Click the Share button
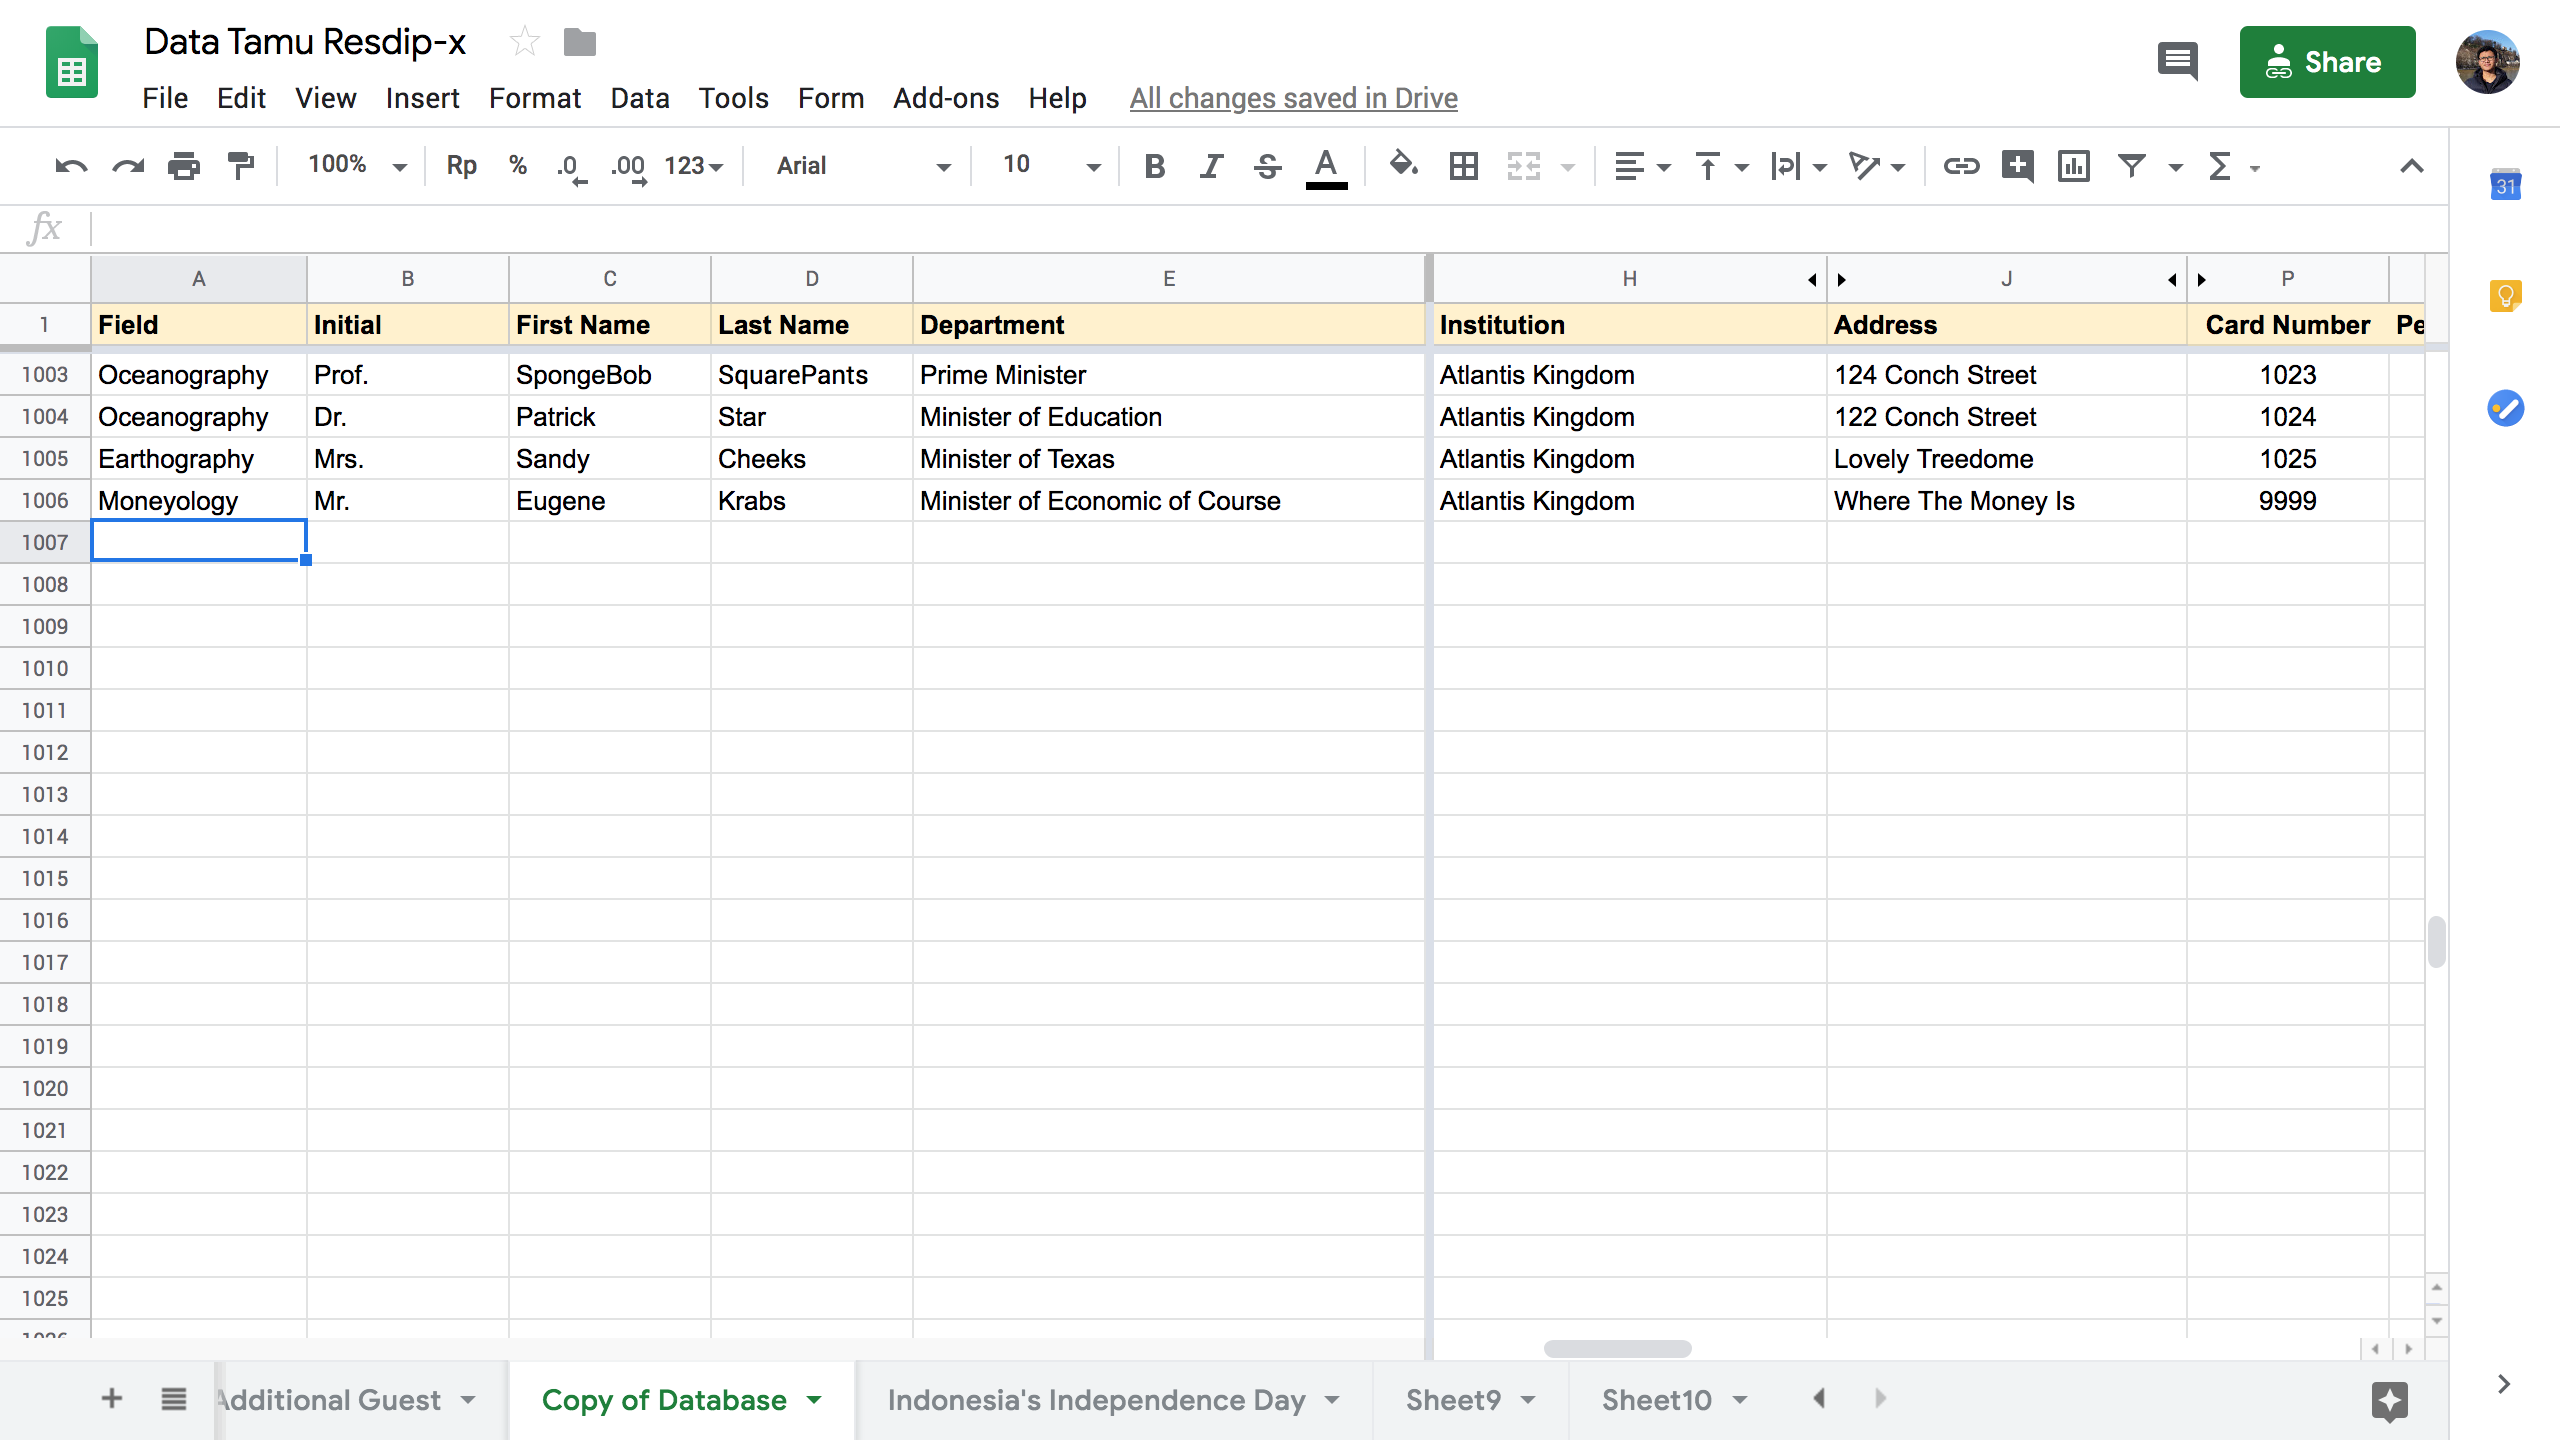The image size is (2560, 1440). (x=2327, y=62)
